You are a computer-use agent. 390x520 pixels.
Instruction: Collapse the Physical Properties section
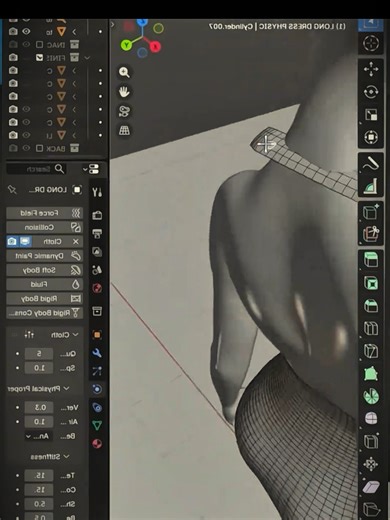click(66, 388)
